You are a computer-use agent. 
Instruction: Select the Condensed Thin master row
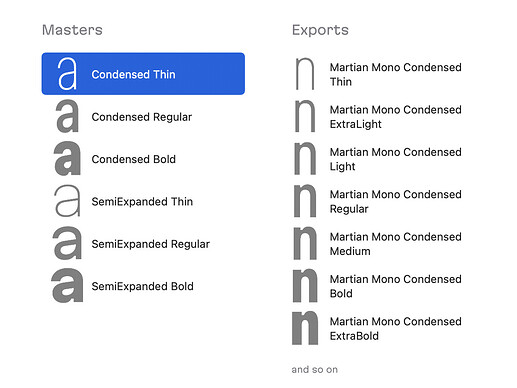coord(143,74)
